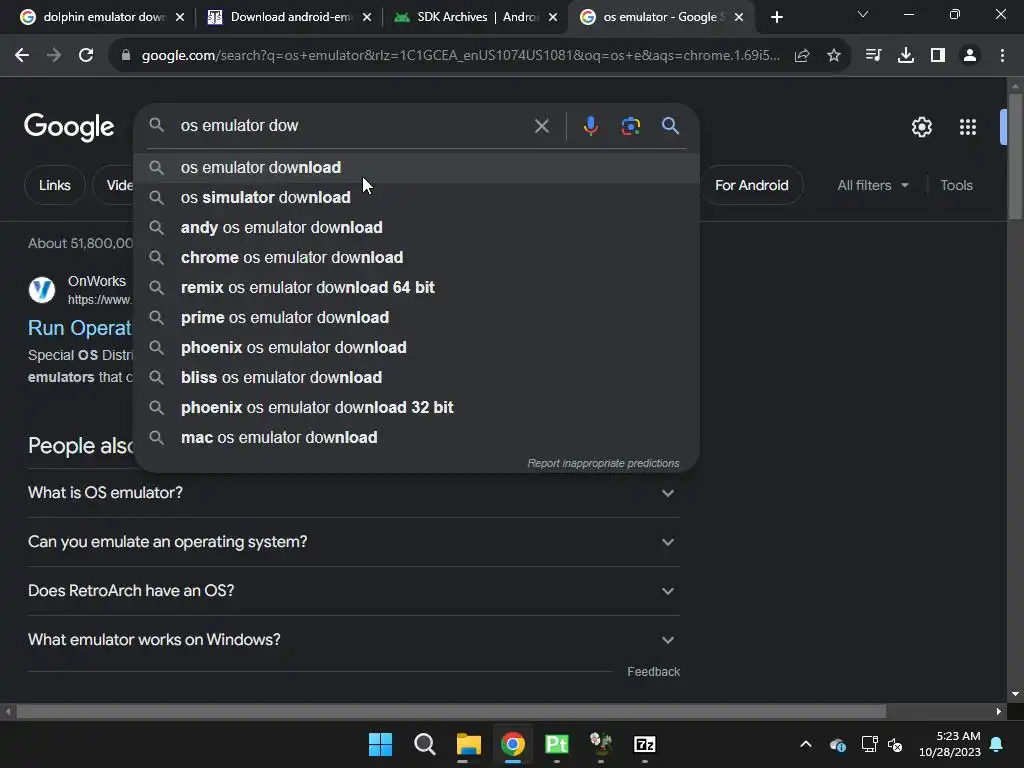Expand 'What is OS emulator?' question

pos(353,493)
